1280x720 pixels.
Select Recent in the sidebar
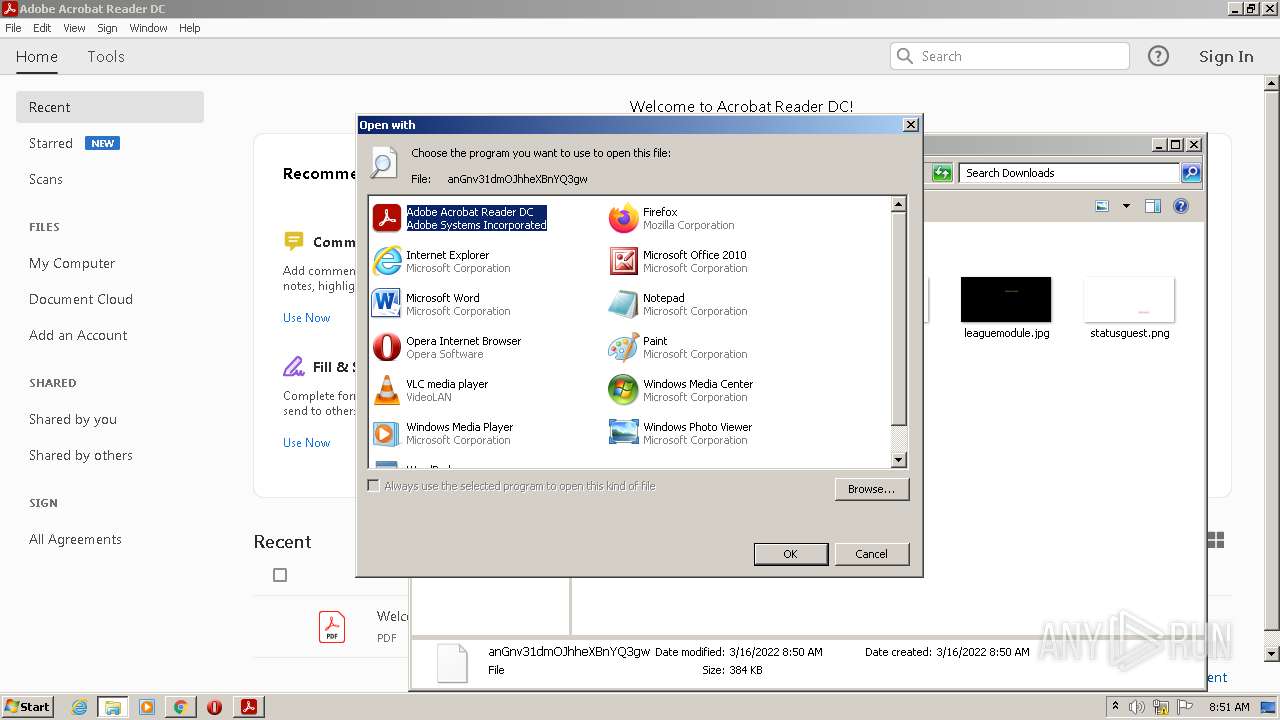110,107
